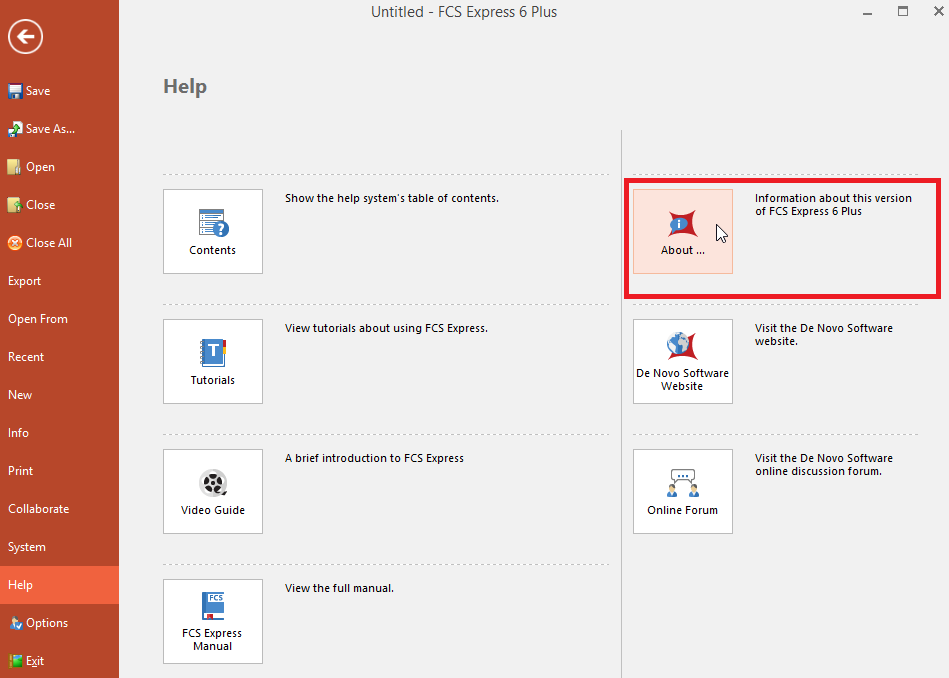Launch the Video Guide reel button
This screenshot has width=949, height=678.
tap(212, 492)
